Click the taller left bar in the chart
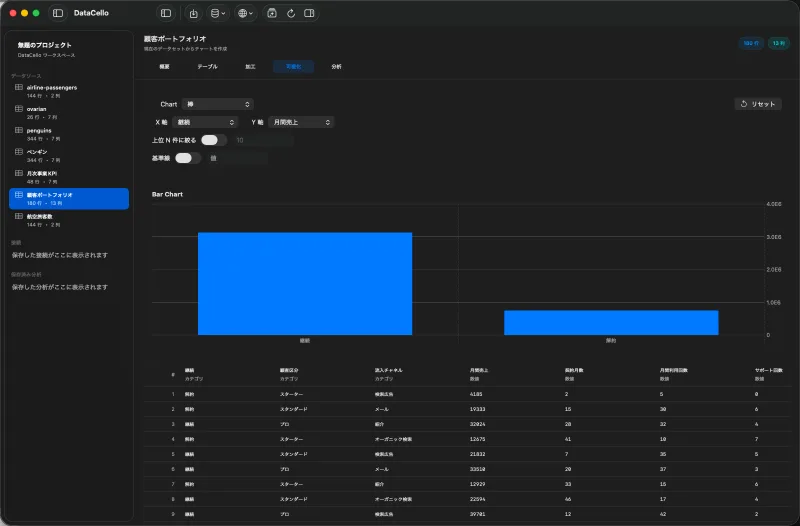Screen dimensions: 800x526 click(305, 284)
